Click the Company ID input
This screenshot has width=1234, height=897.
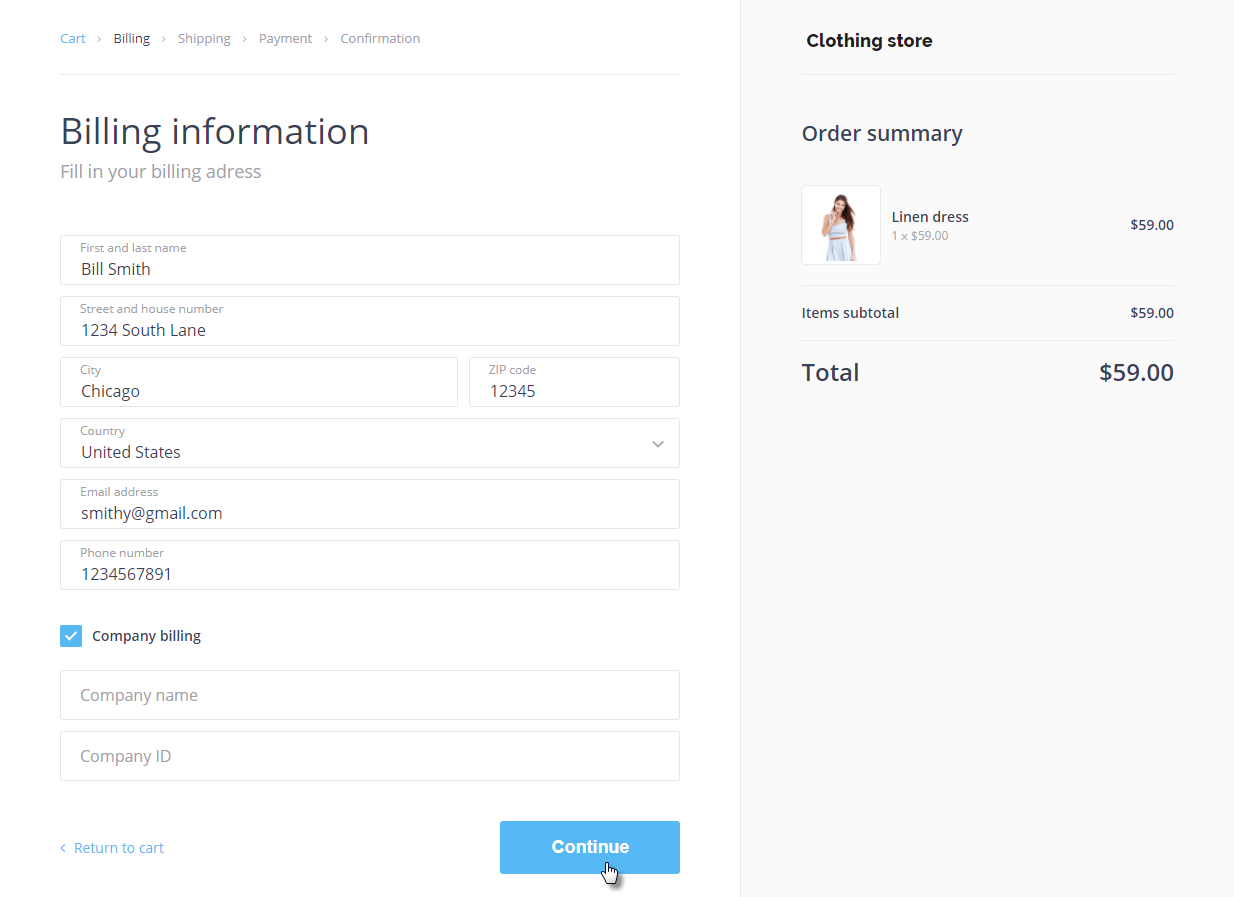[x=369, y=756]
